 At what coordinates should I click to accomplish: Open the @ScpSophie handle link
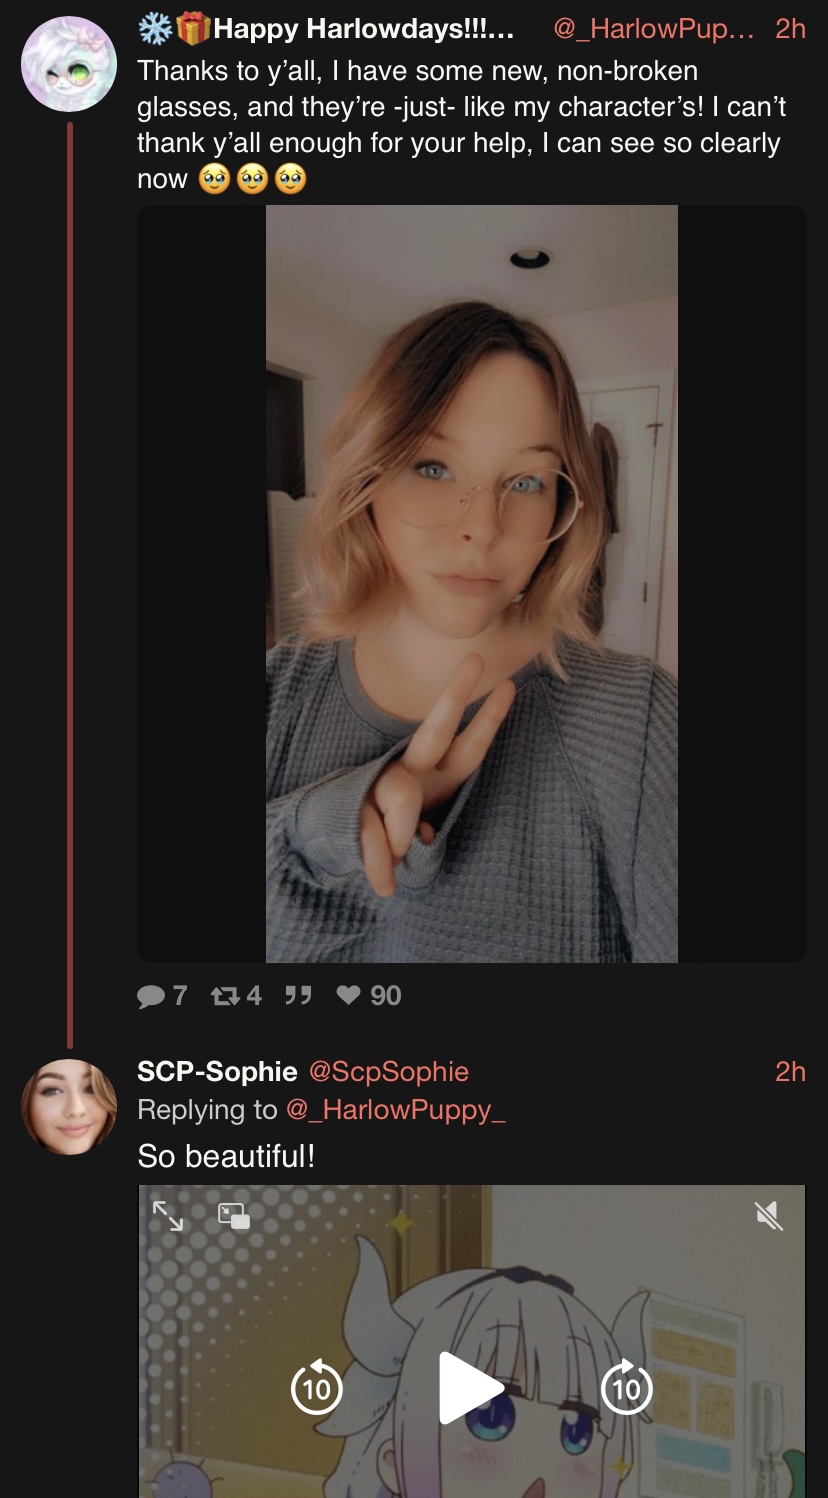coord(389,1072)
